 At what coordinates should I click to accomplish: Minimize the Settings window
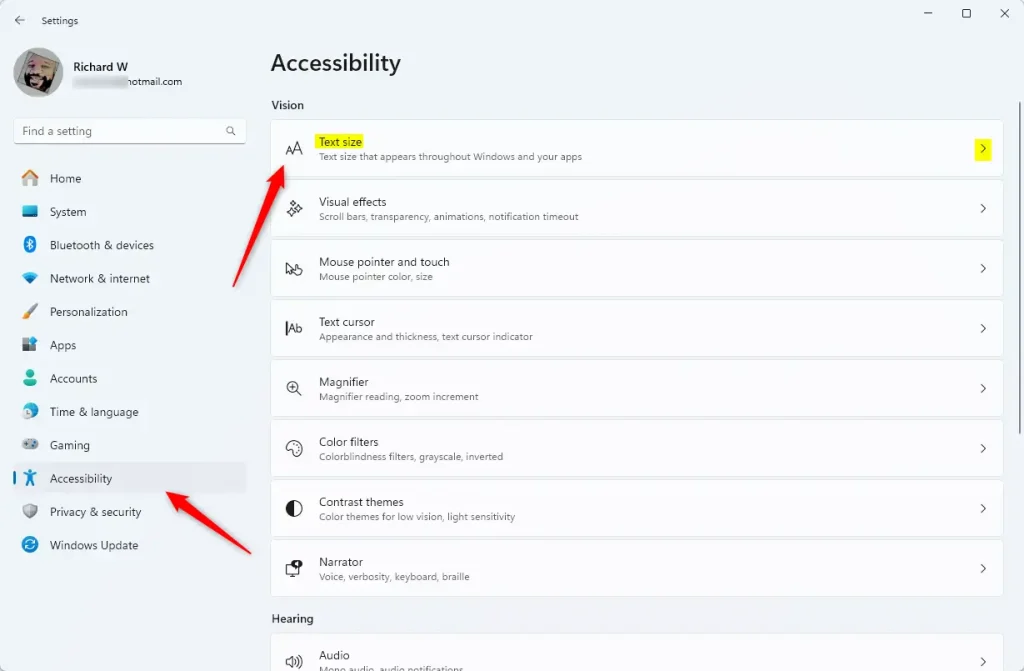click(x=928, y=13)
